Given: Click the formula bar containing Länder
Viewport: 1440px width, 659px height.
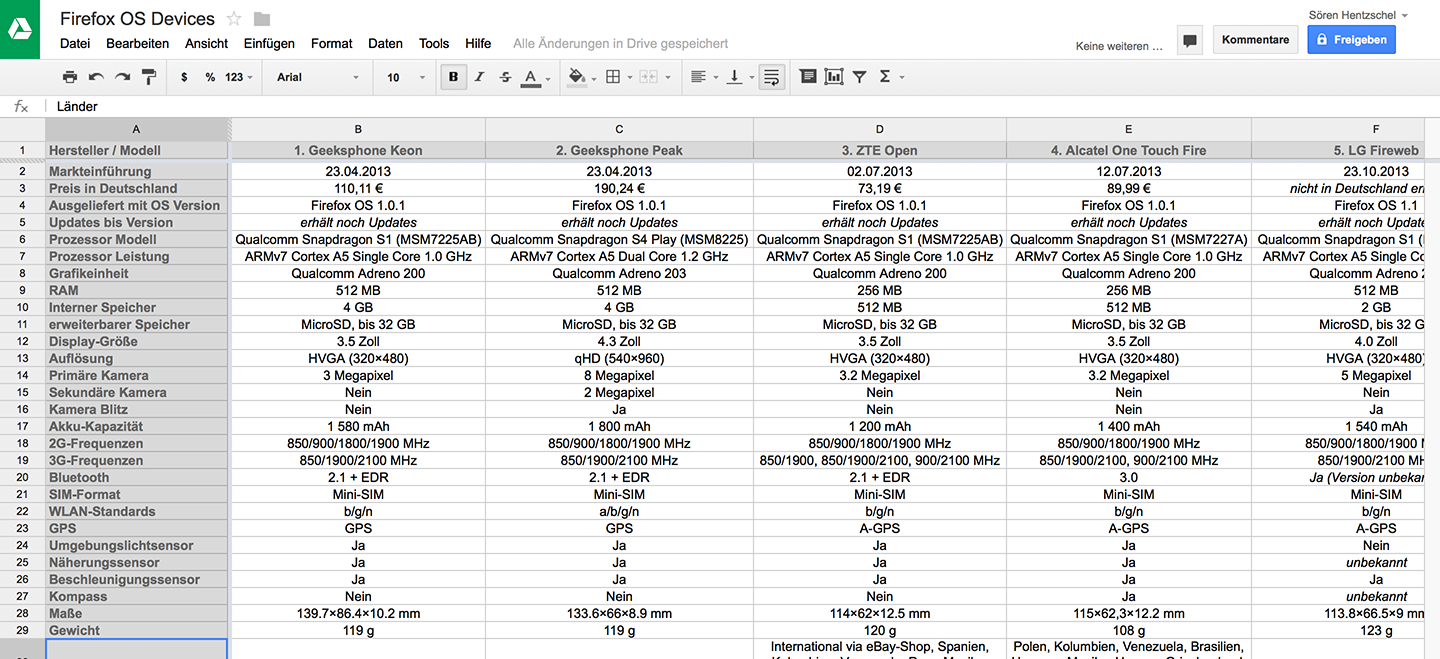Looking at the screenshot, I should point(740,106).
